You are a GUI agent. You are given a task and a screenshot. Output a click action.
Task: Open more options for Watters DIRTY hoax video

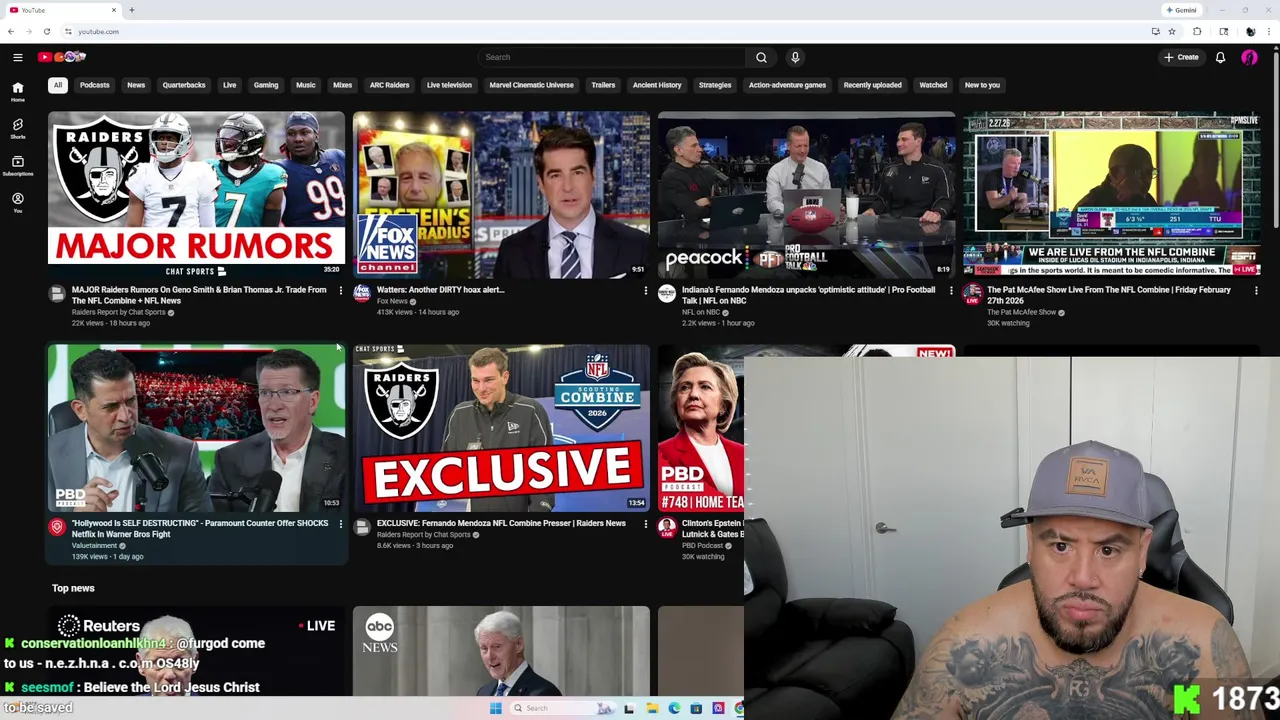pyautogui.click(x=645, y=291)
